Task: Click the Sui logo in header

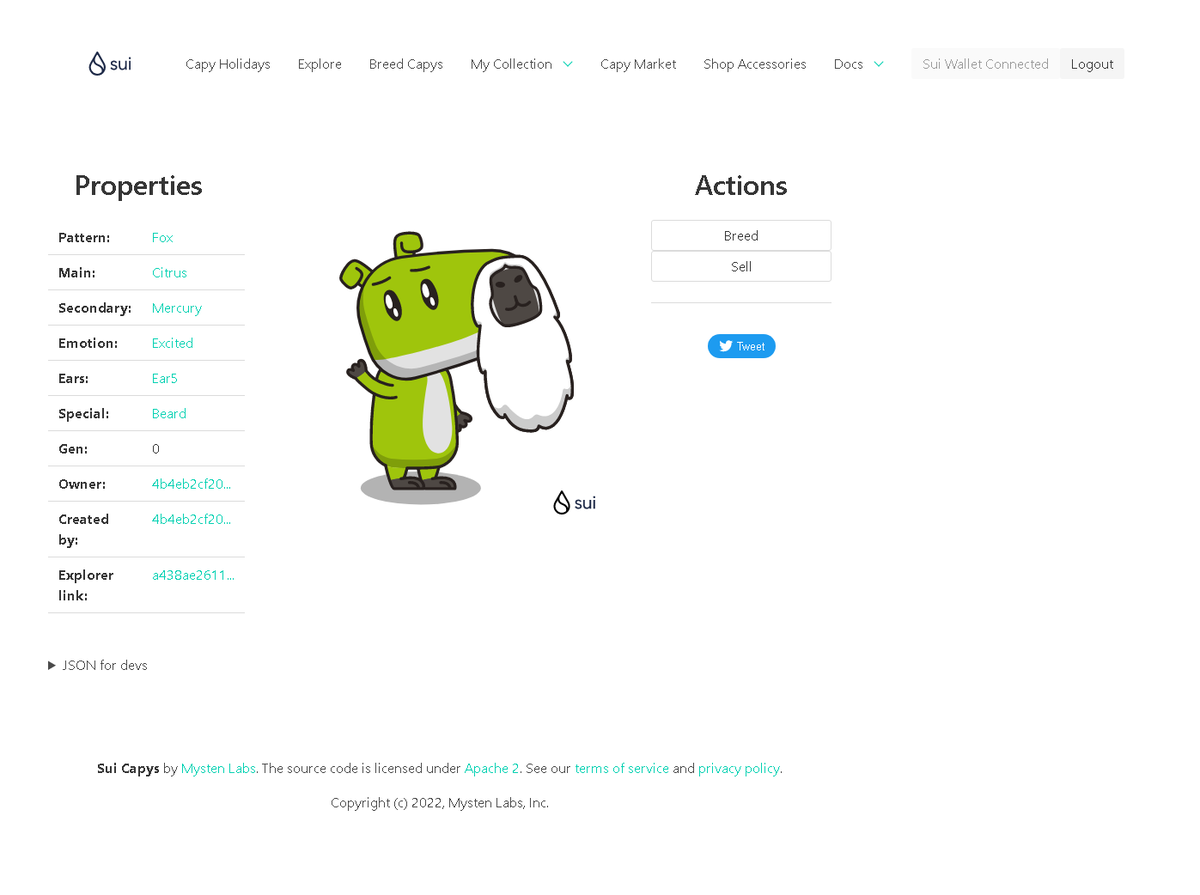Action: [110, 64]
